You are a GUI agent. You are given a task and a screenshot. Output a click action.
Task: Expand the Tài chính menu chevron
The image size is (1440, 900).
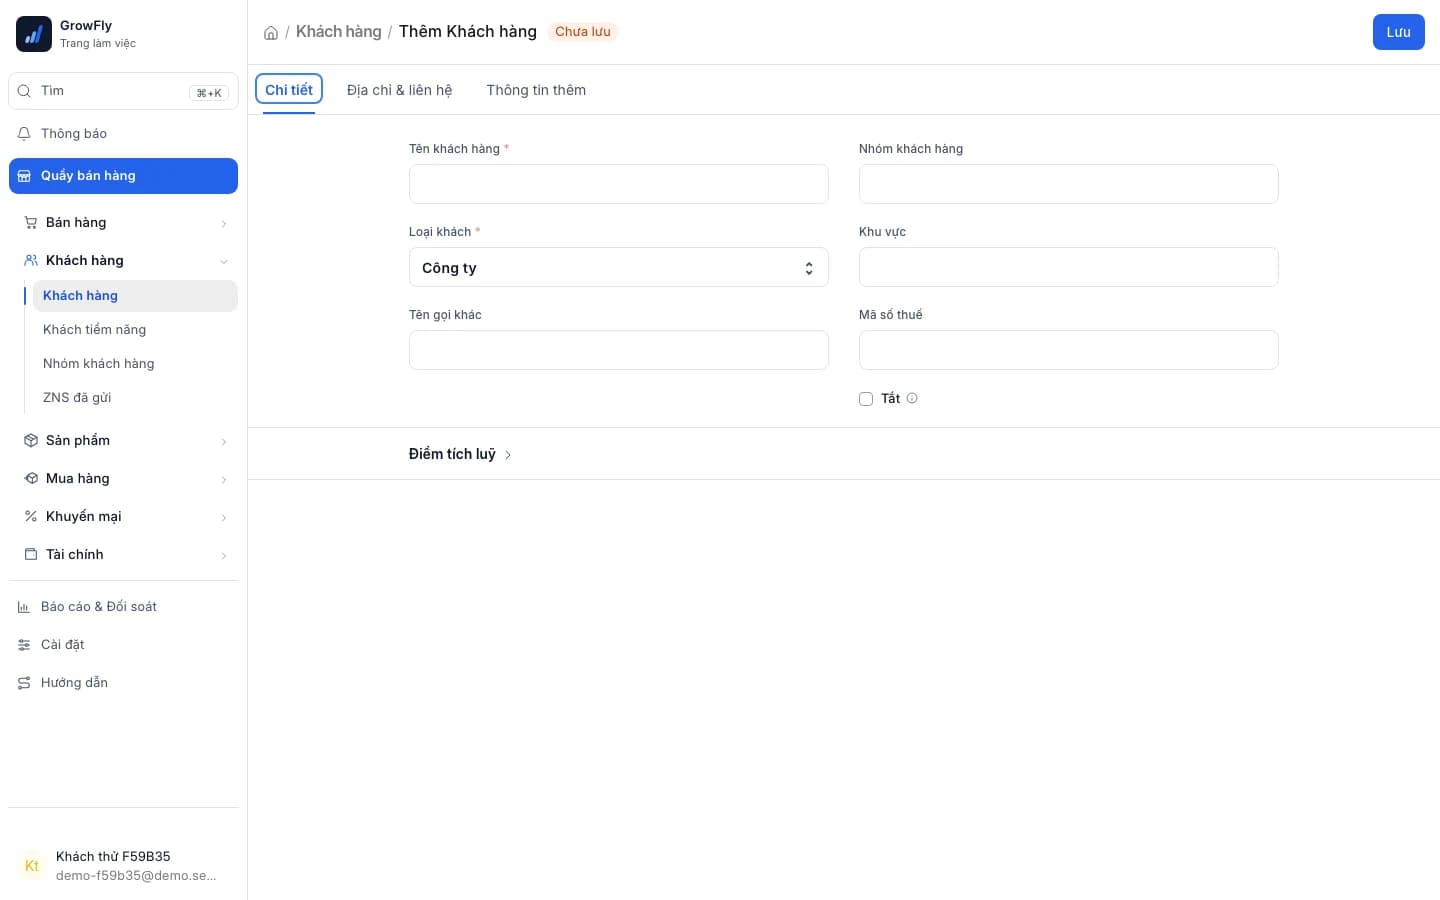pos(224,556)
